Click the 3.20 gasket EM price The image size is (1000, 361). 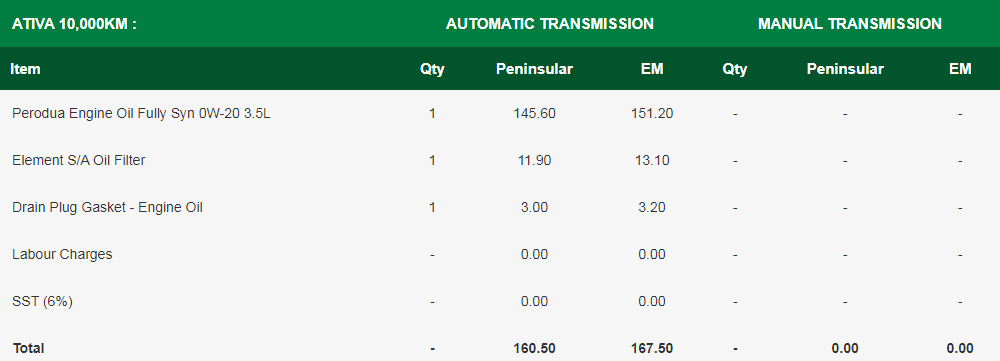click(652, 207)
